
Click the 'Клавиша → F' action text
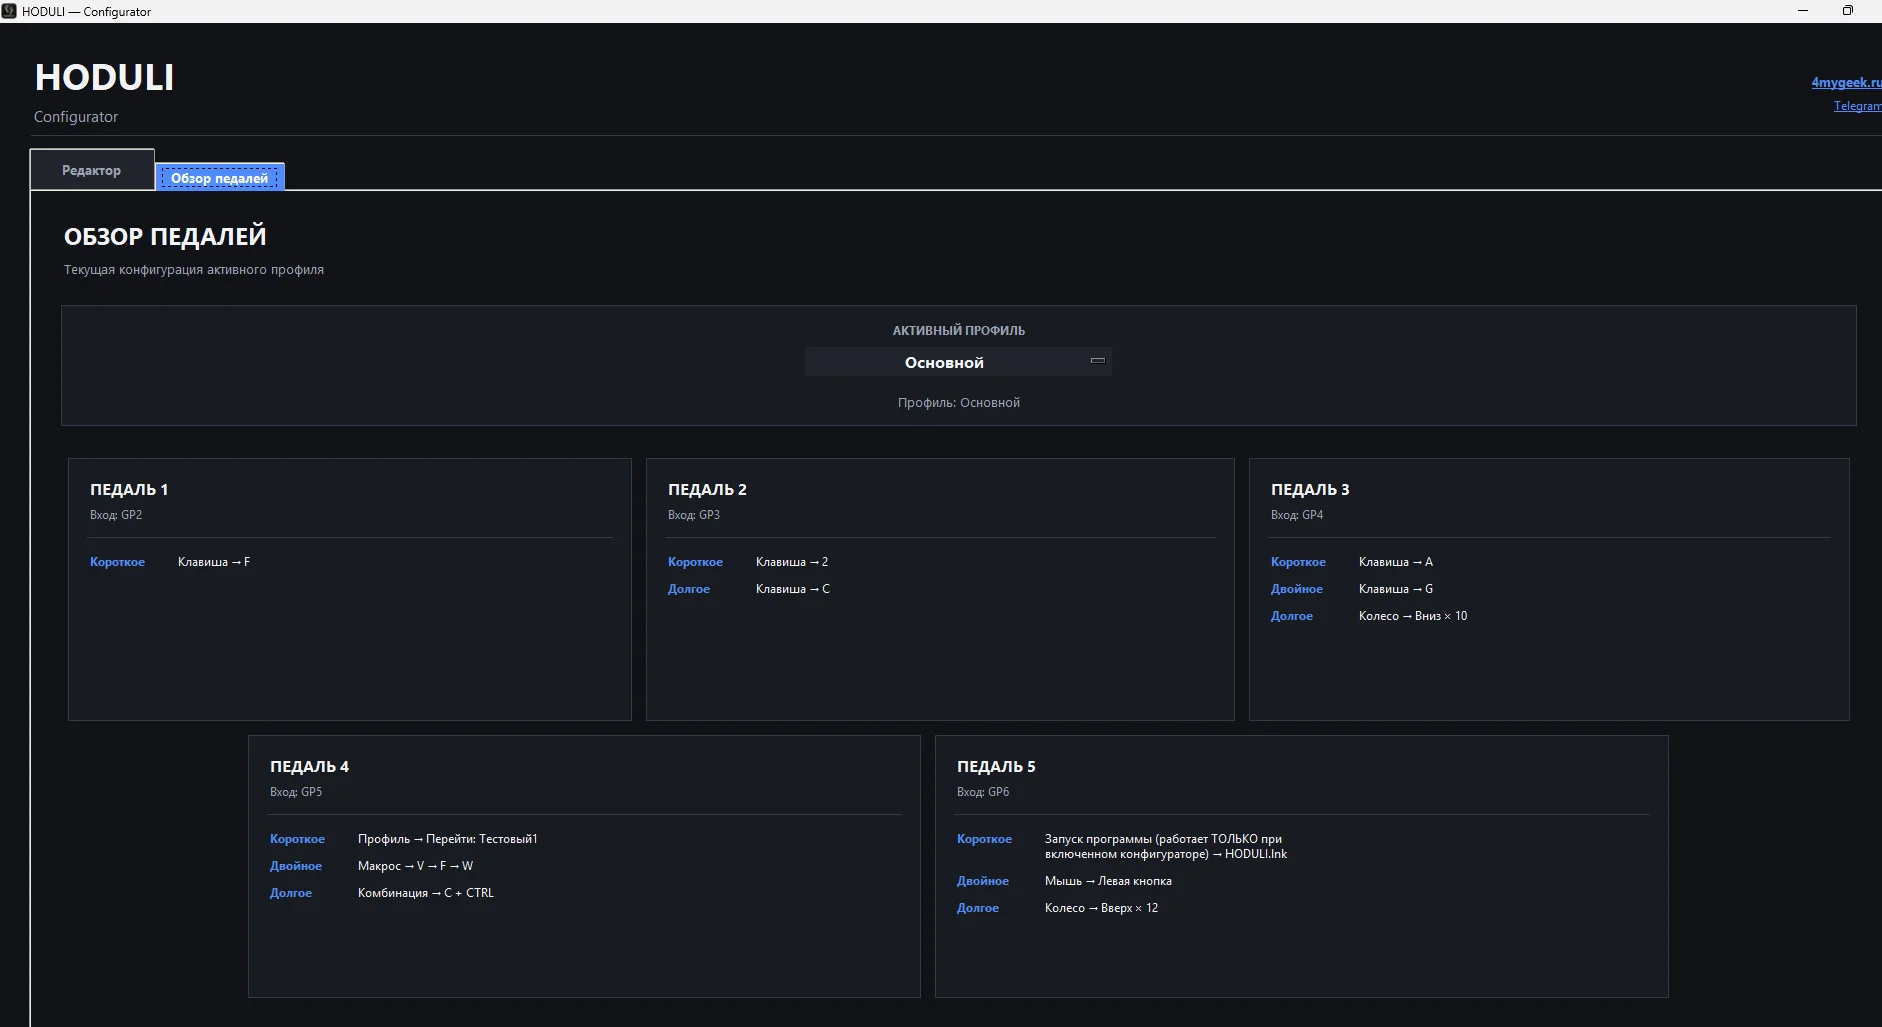(x=214, y=562)
